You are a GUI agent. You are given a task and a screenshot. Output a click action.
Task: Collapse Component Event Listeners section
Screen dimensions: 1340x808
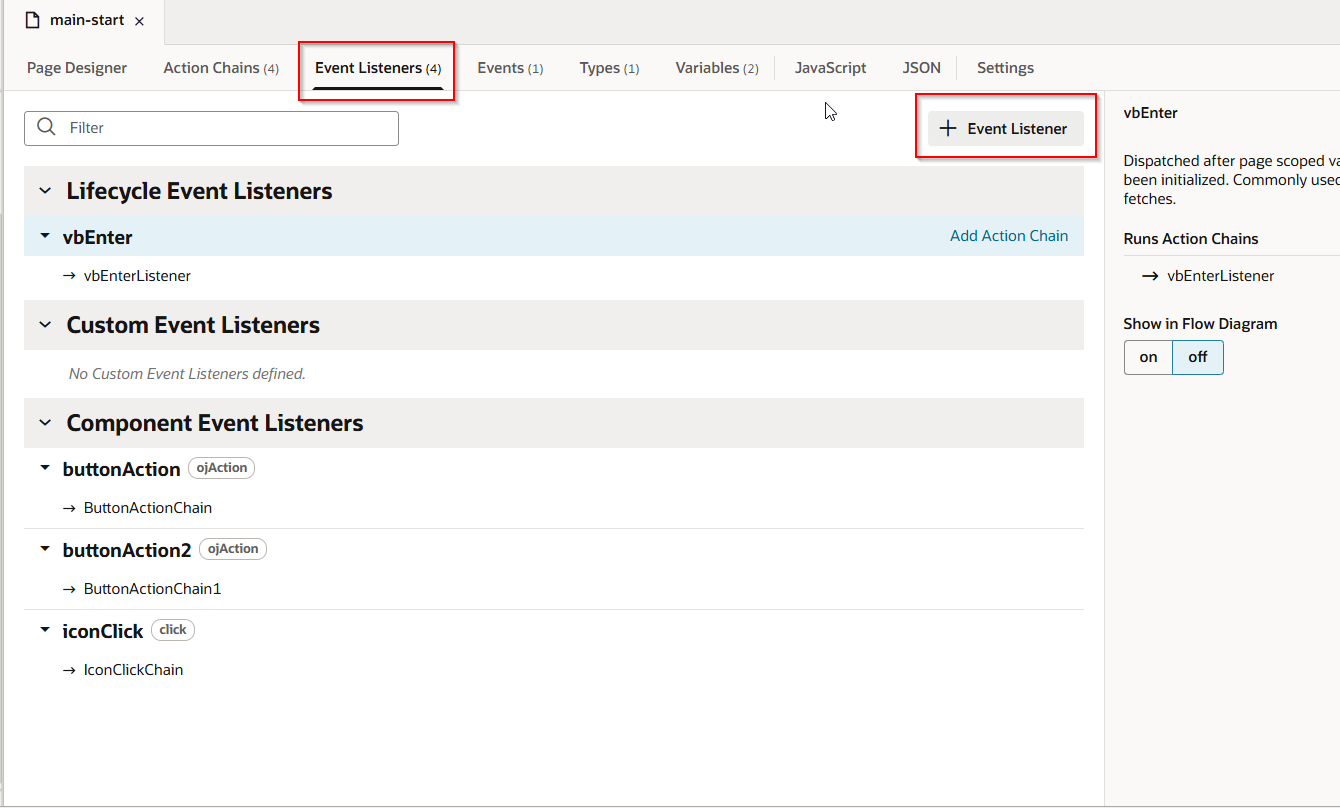[x=45, y=423]
